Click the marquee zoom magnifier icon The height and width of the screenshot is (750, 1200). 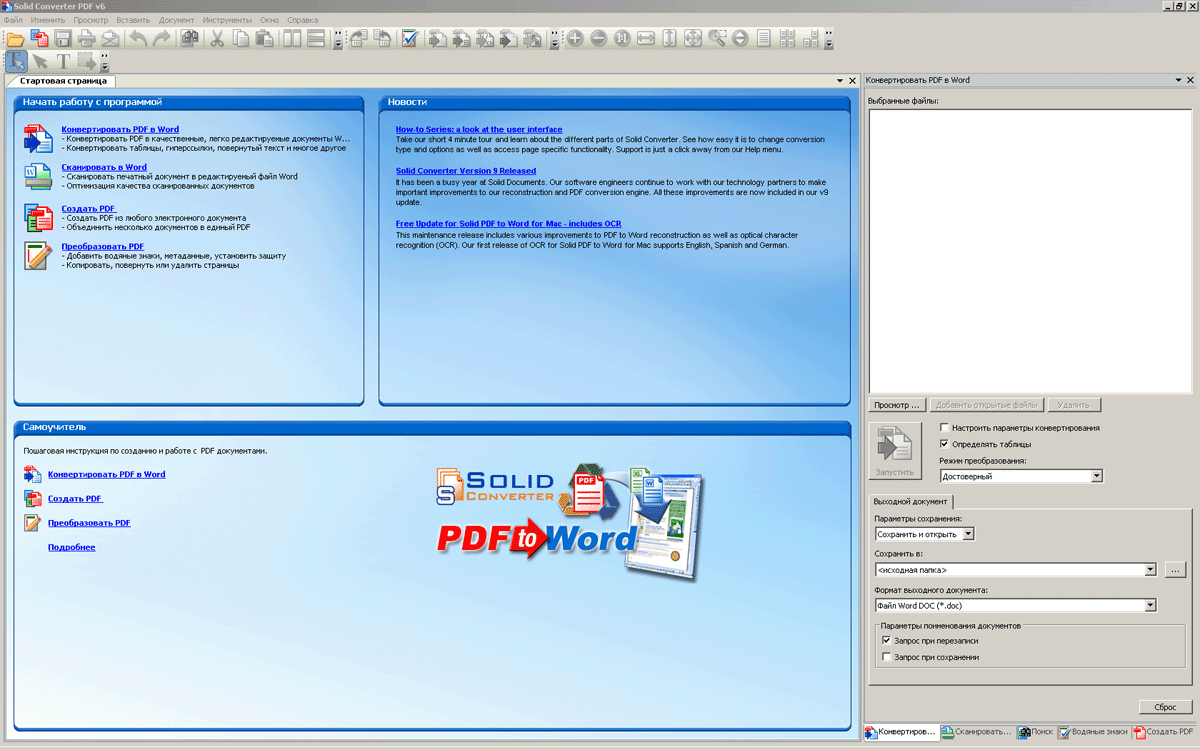pos(717,39)
